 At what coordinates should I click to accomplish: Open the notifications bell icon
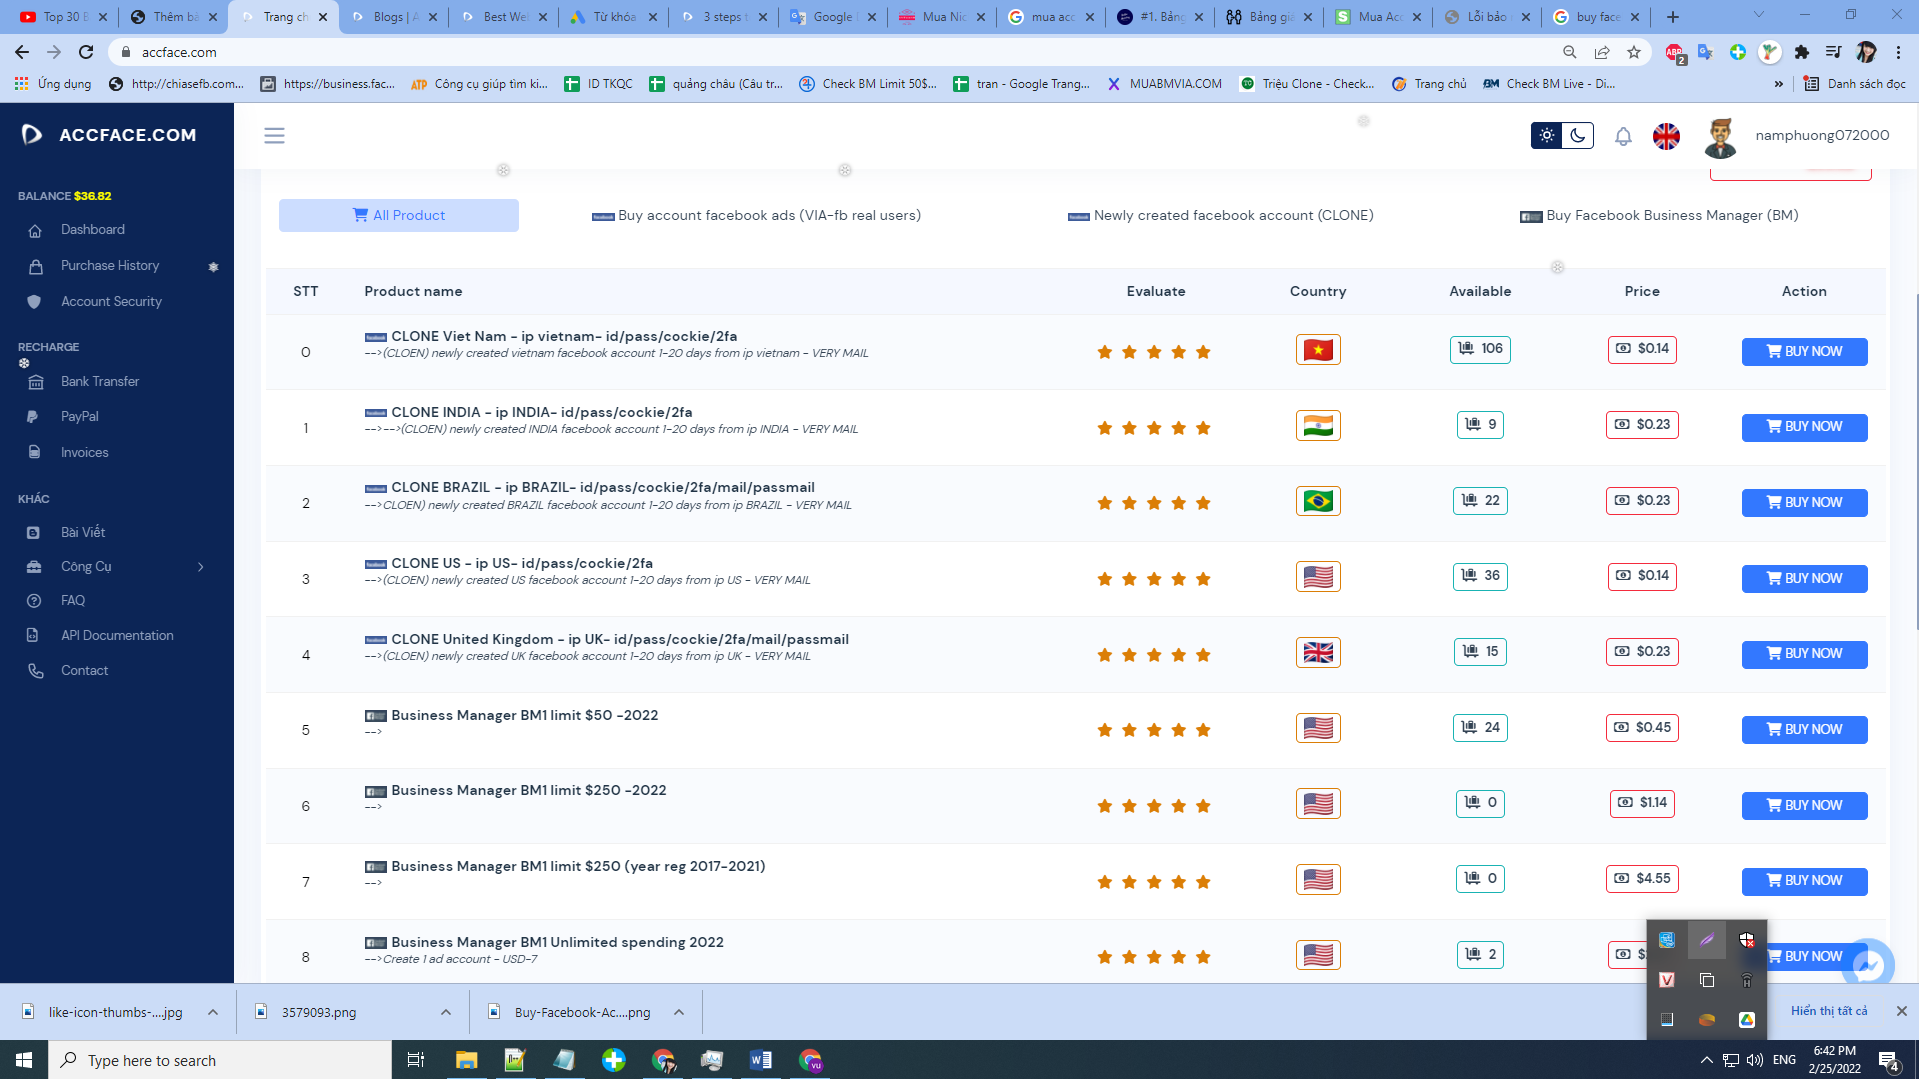pyautogui.click(x=1623, y=136)
